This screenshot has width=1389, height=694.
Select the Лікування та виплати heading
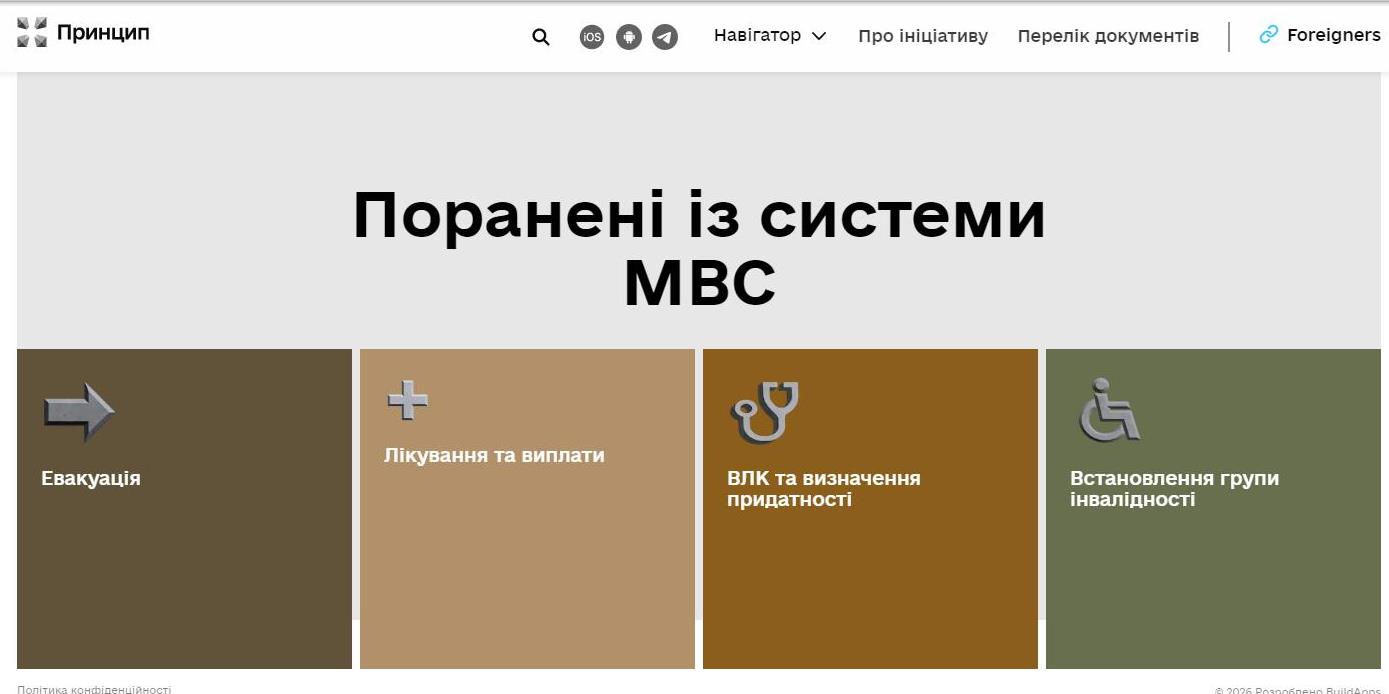tap(494, 455)
